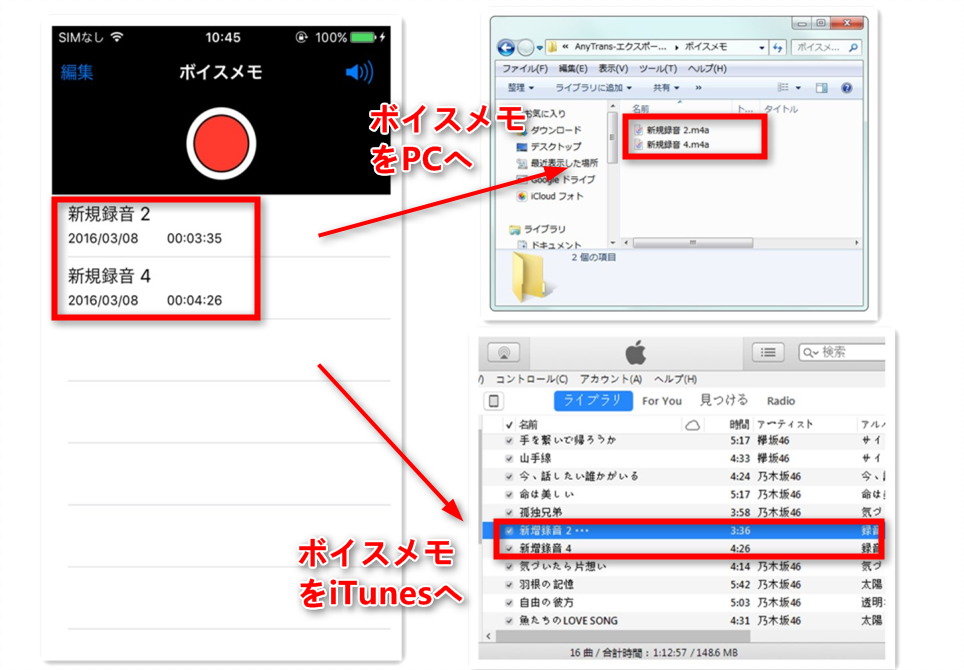Uncheck the song 手を繋いで帰ろうか
The height and width of the screenshot is (670, 964).
[509, 441]
